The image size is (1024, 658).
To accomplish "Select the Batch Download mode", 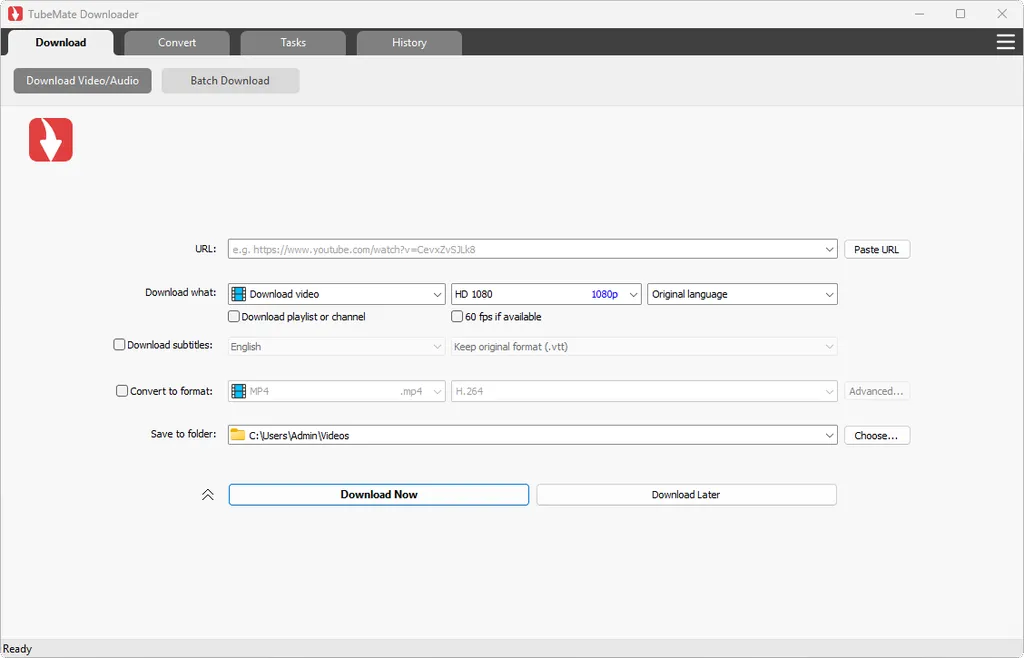I will (230, 81).
